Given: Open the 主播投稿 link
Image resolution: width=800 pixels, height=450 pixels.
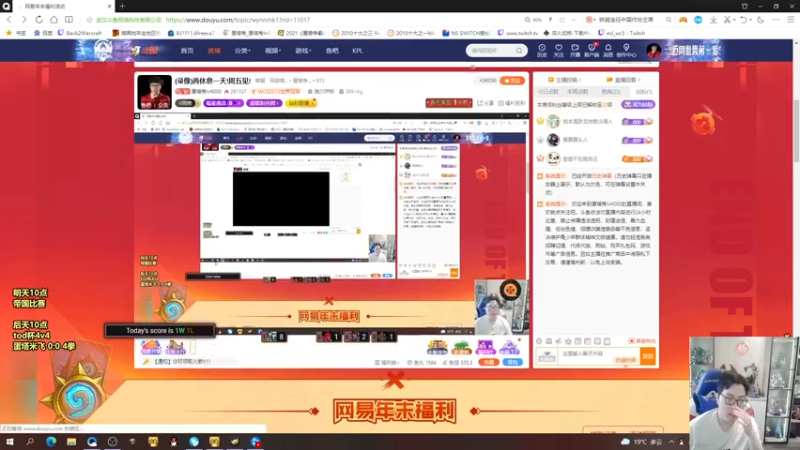Looking at the screenshot, I should pyautogui.click(x=564, y=80).
